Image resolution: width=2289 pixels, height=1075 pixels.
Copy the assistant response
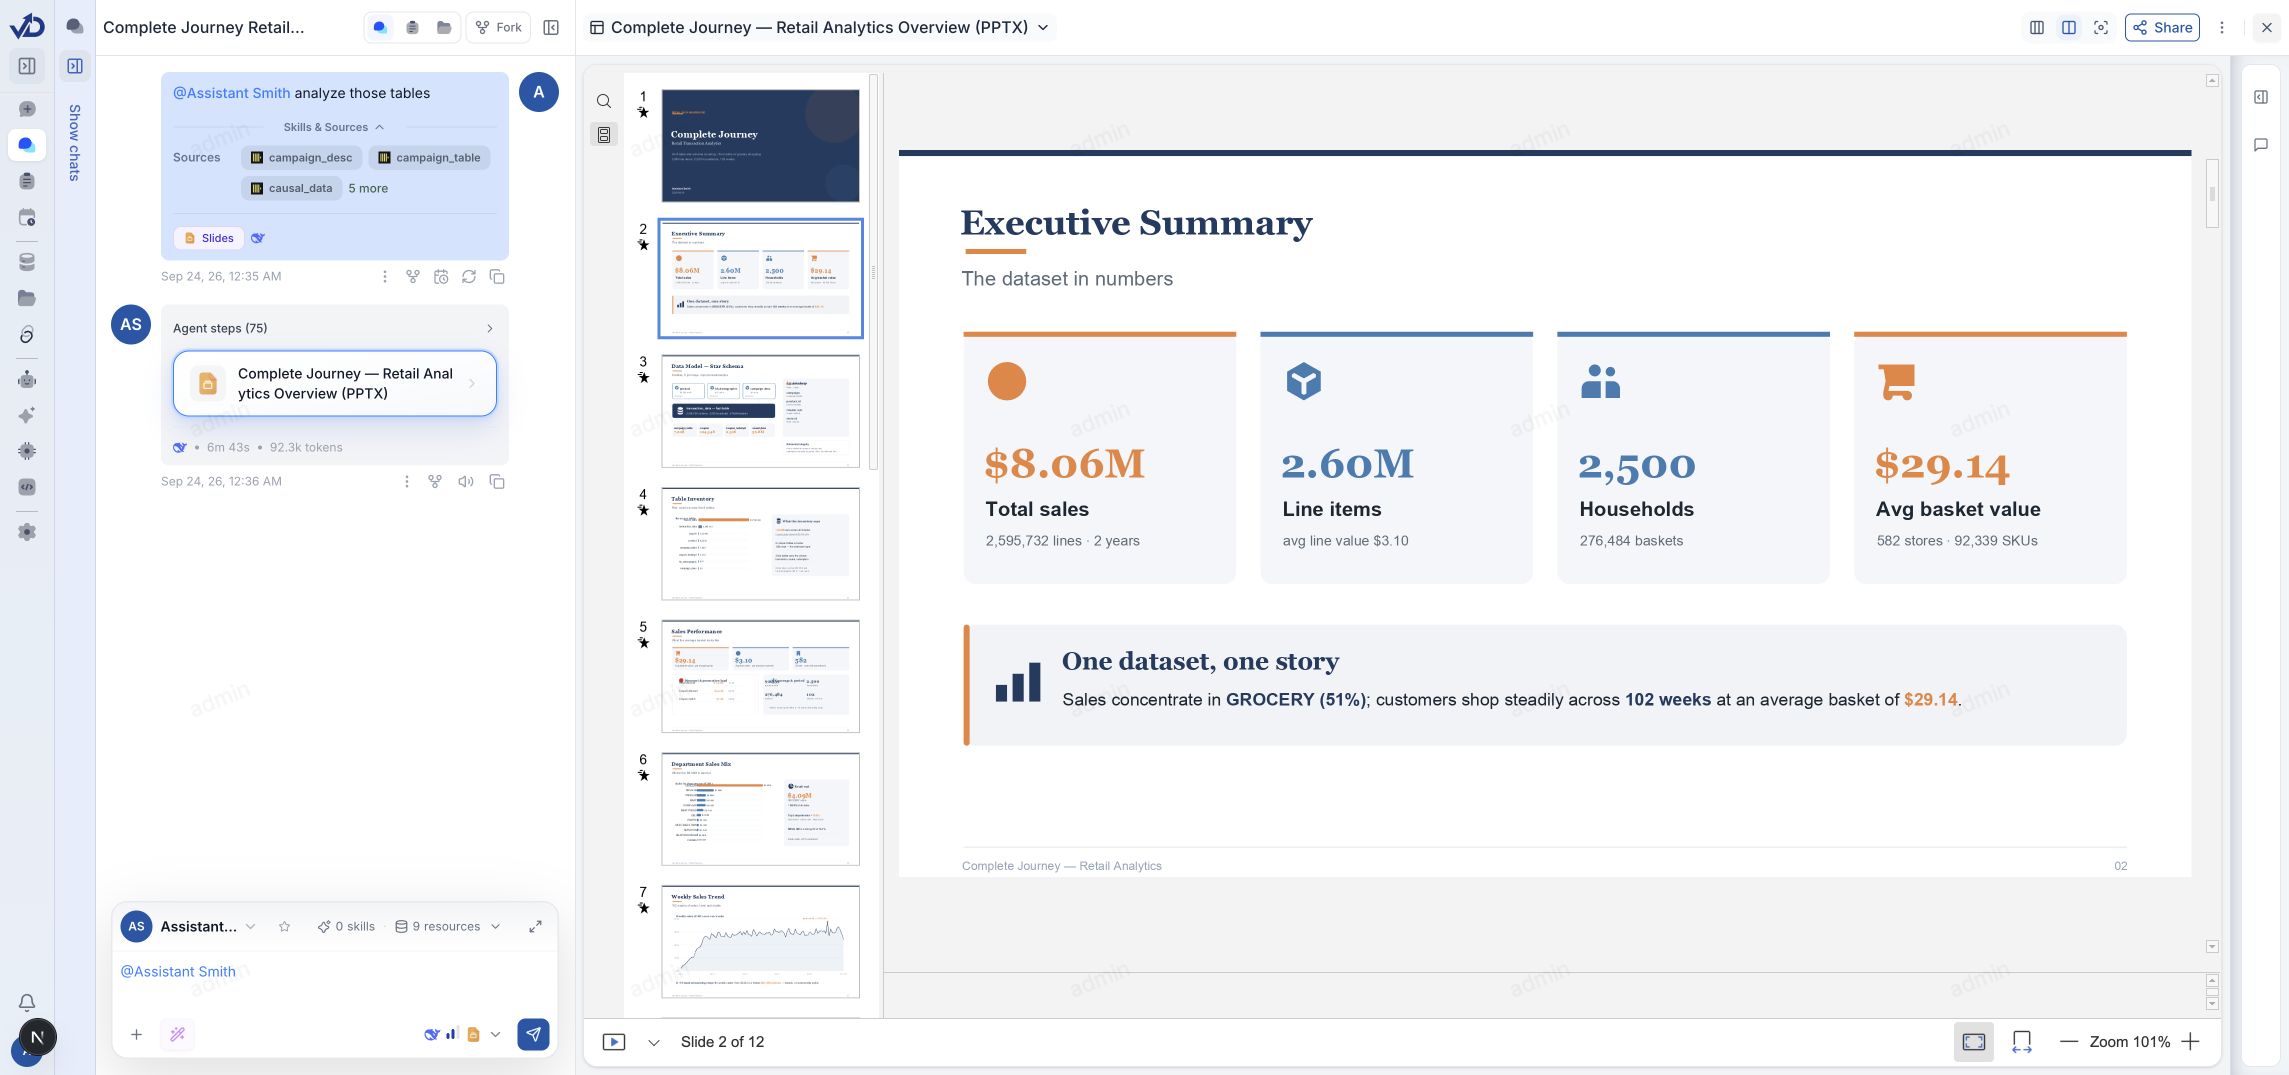(497, 481)
